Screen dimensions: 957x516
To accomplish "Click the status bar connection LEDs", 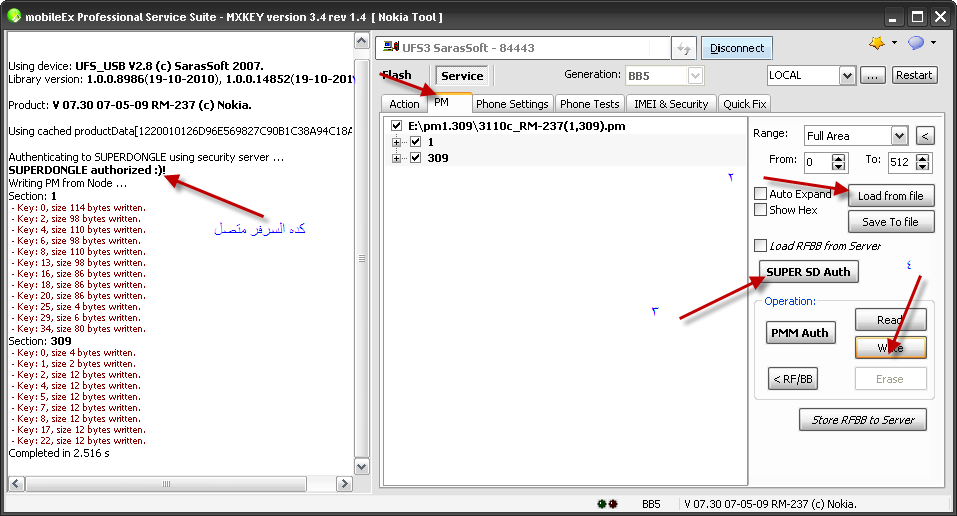I will click(607, 504).
